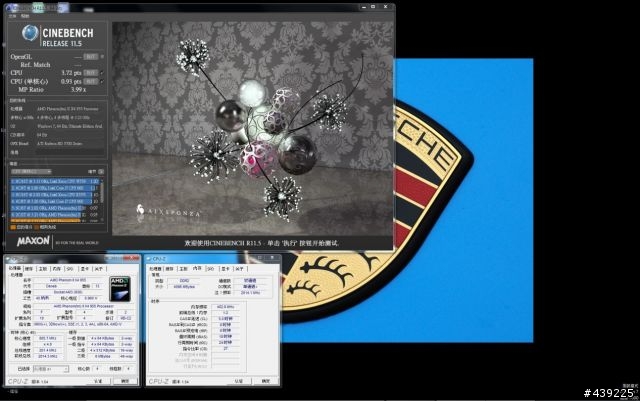Open SPD tab in CPU-Z memory window
The image size is (640, 401).
211,269
